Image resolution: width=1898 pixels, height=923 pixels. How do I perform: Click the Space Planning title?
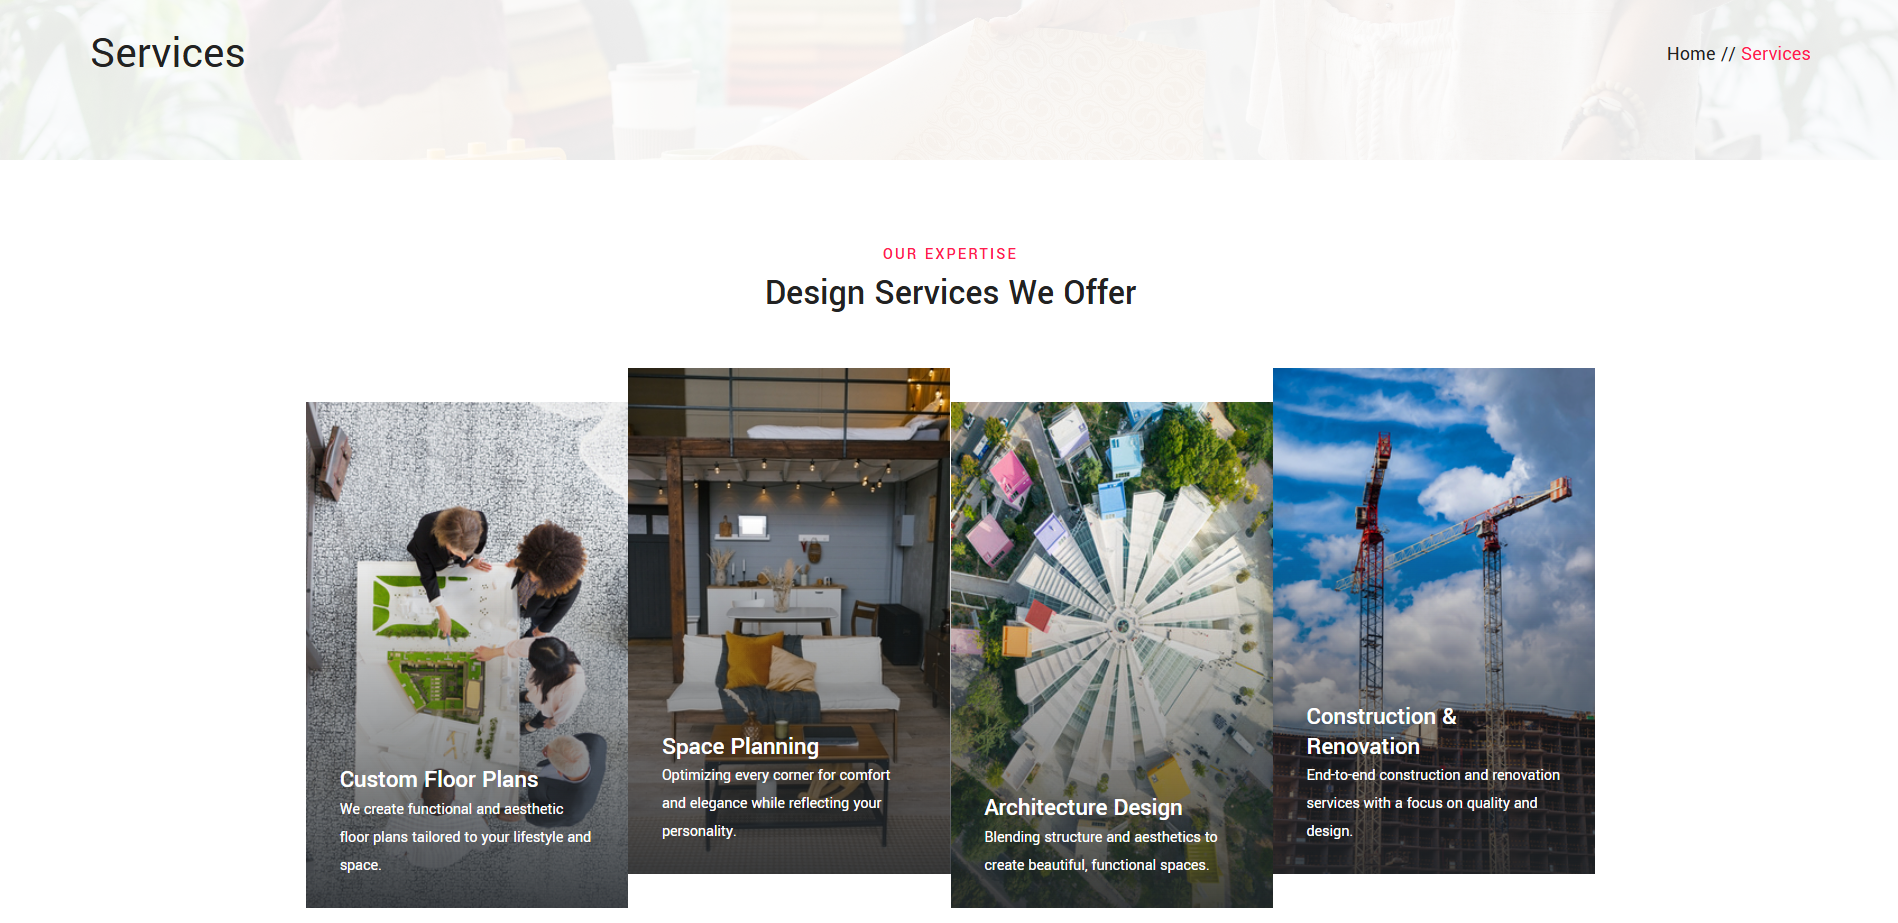740,746
